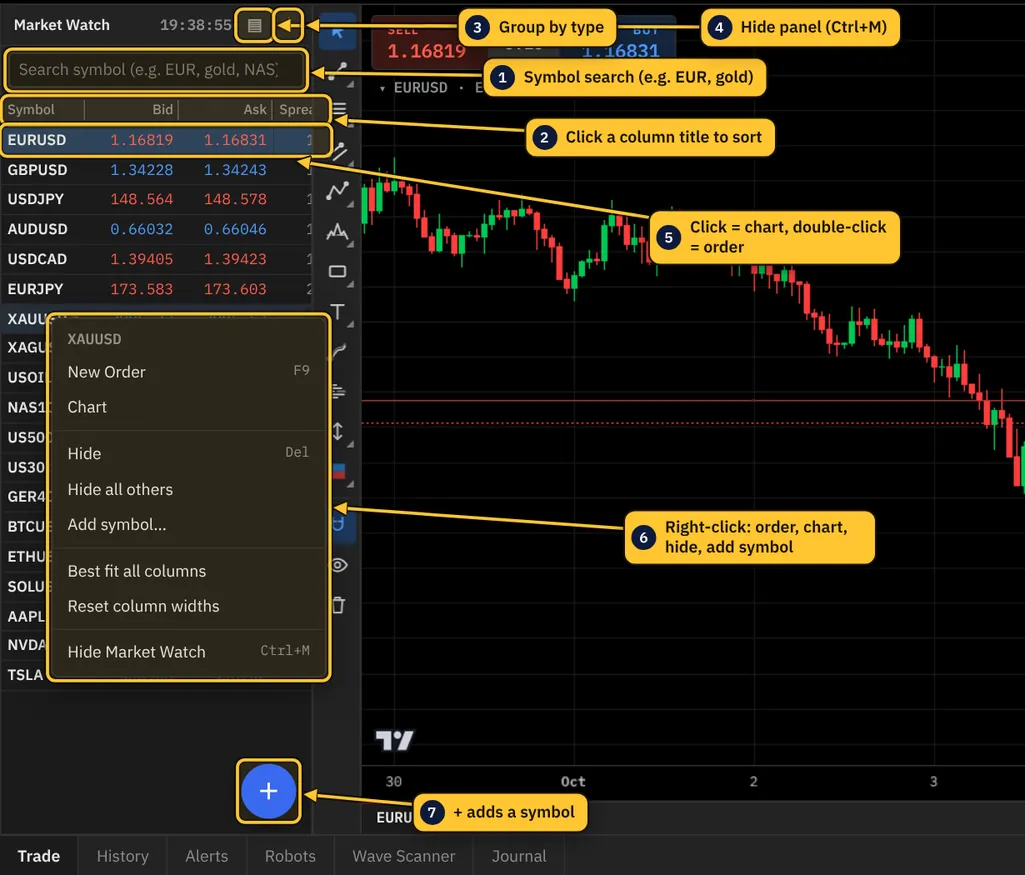Viewport: 1025px width, 875px height.
Task: Click the trash delete drawings icon
Action: tap(339, 605)
